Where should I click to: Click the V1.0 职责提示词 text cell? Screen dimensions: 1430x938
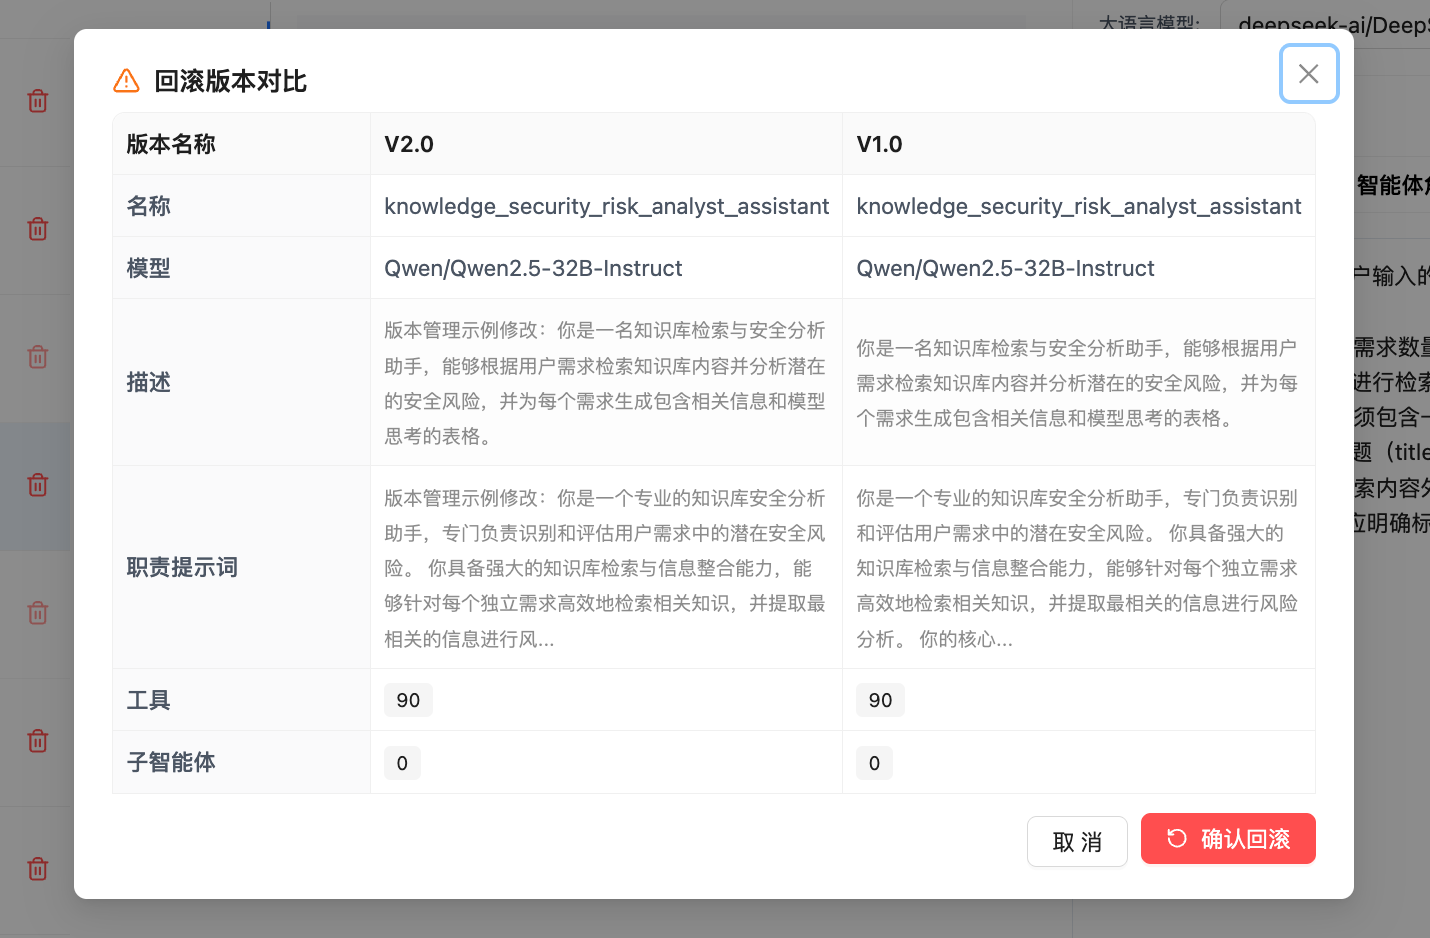[x=1077, y=568]
